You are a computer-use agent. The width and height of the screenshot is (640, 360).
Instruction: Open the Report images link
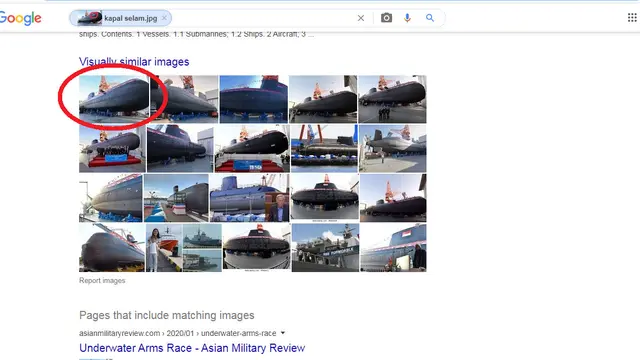coord(102,280)
